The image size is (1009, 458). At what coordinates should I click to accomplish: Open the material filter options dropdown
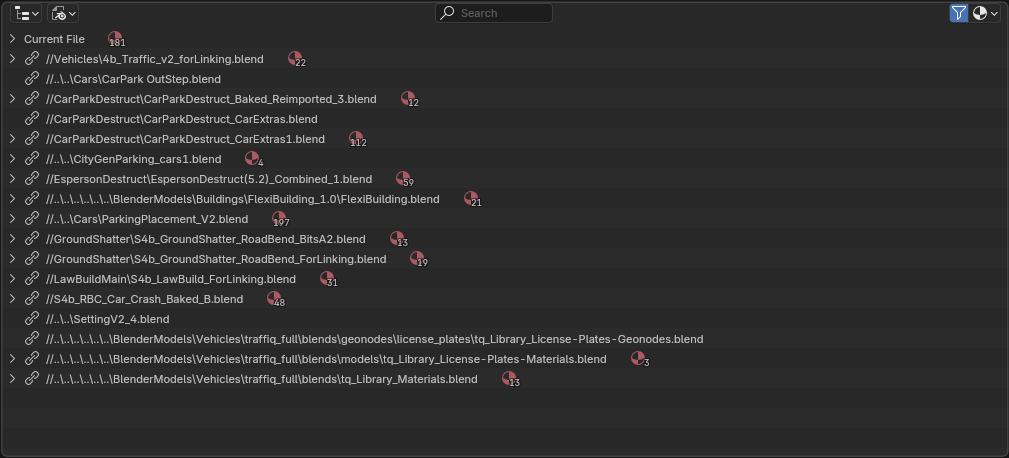985,13
